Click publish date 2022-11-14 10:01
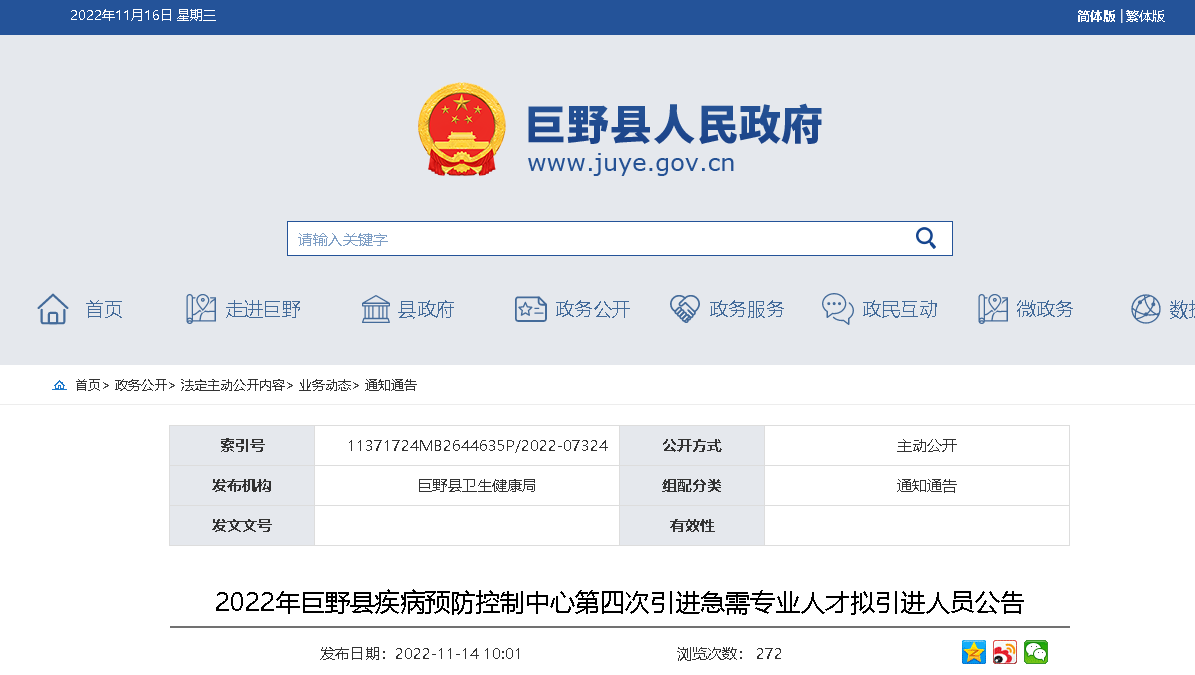1195x675 pixels. click(x=458, y=654)
